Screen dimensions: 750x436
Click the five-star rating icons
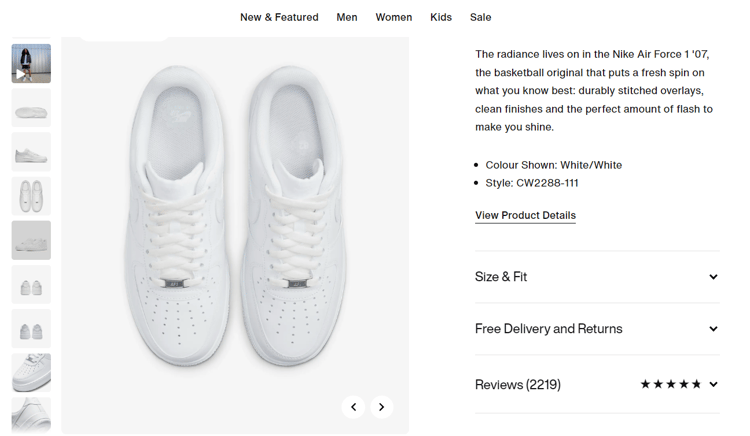(x=670, y=385)
